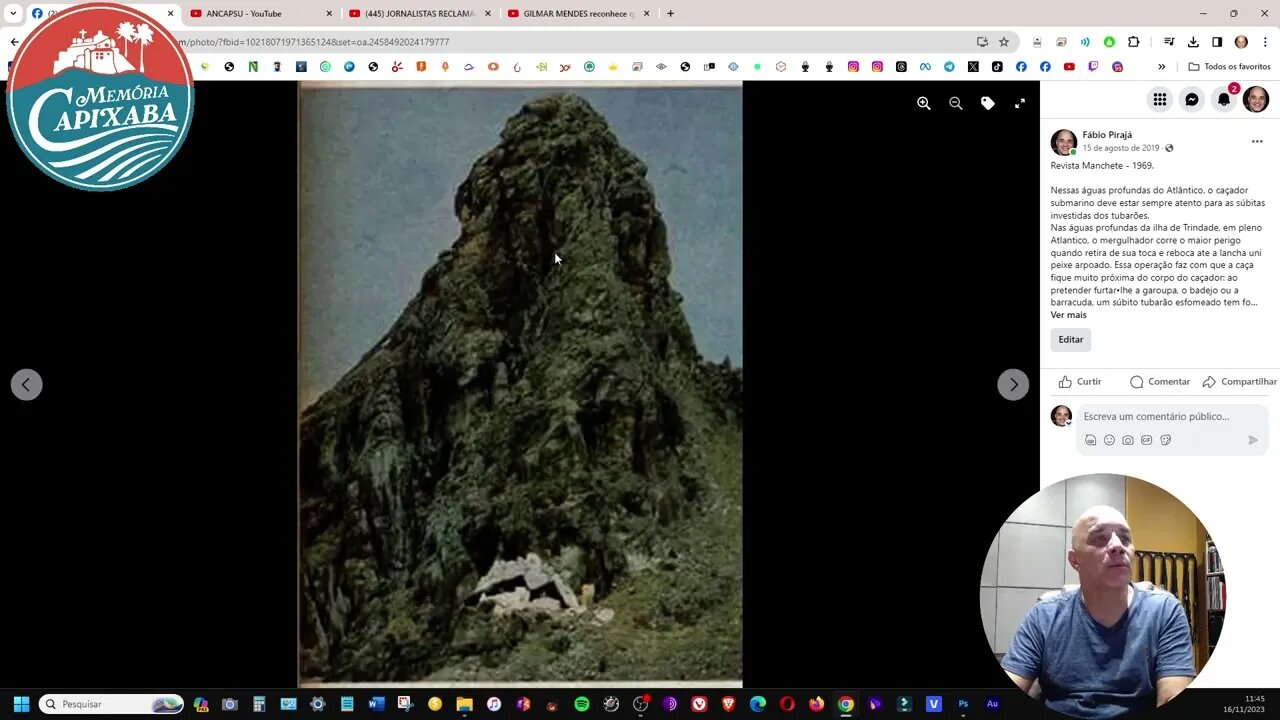The width and height of the screenshot is (1280, 720).
Task: Switch to the GILMAR MENDES reconhece tab
Action: 578,14
